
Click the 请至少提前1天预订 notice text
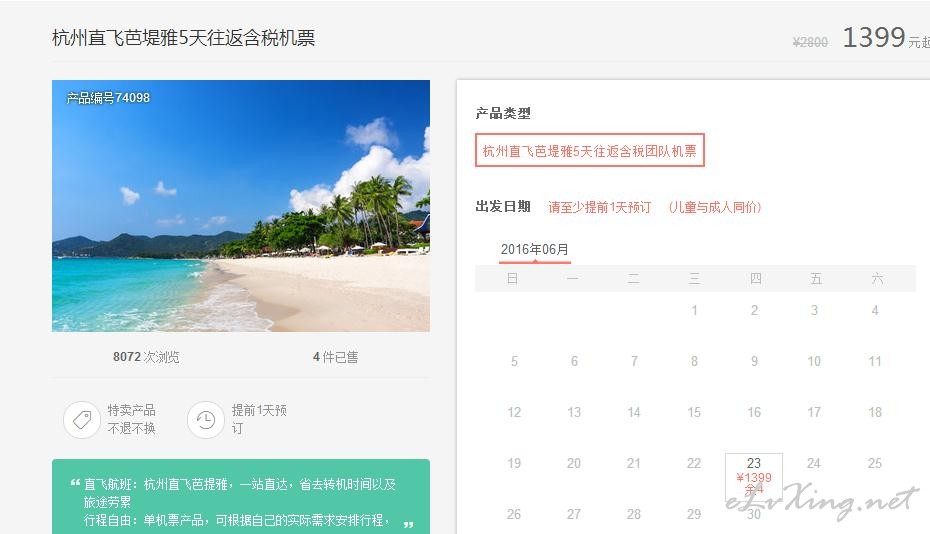600,207
